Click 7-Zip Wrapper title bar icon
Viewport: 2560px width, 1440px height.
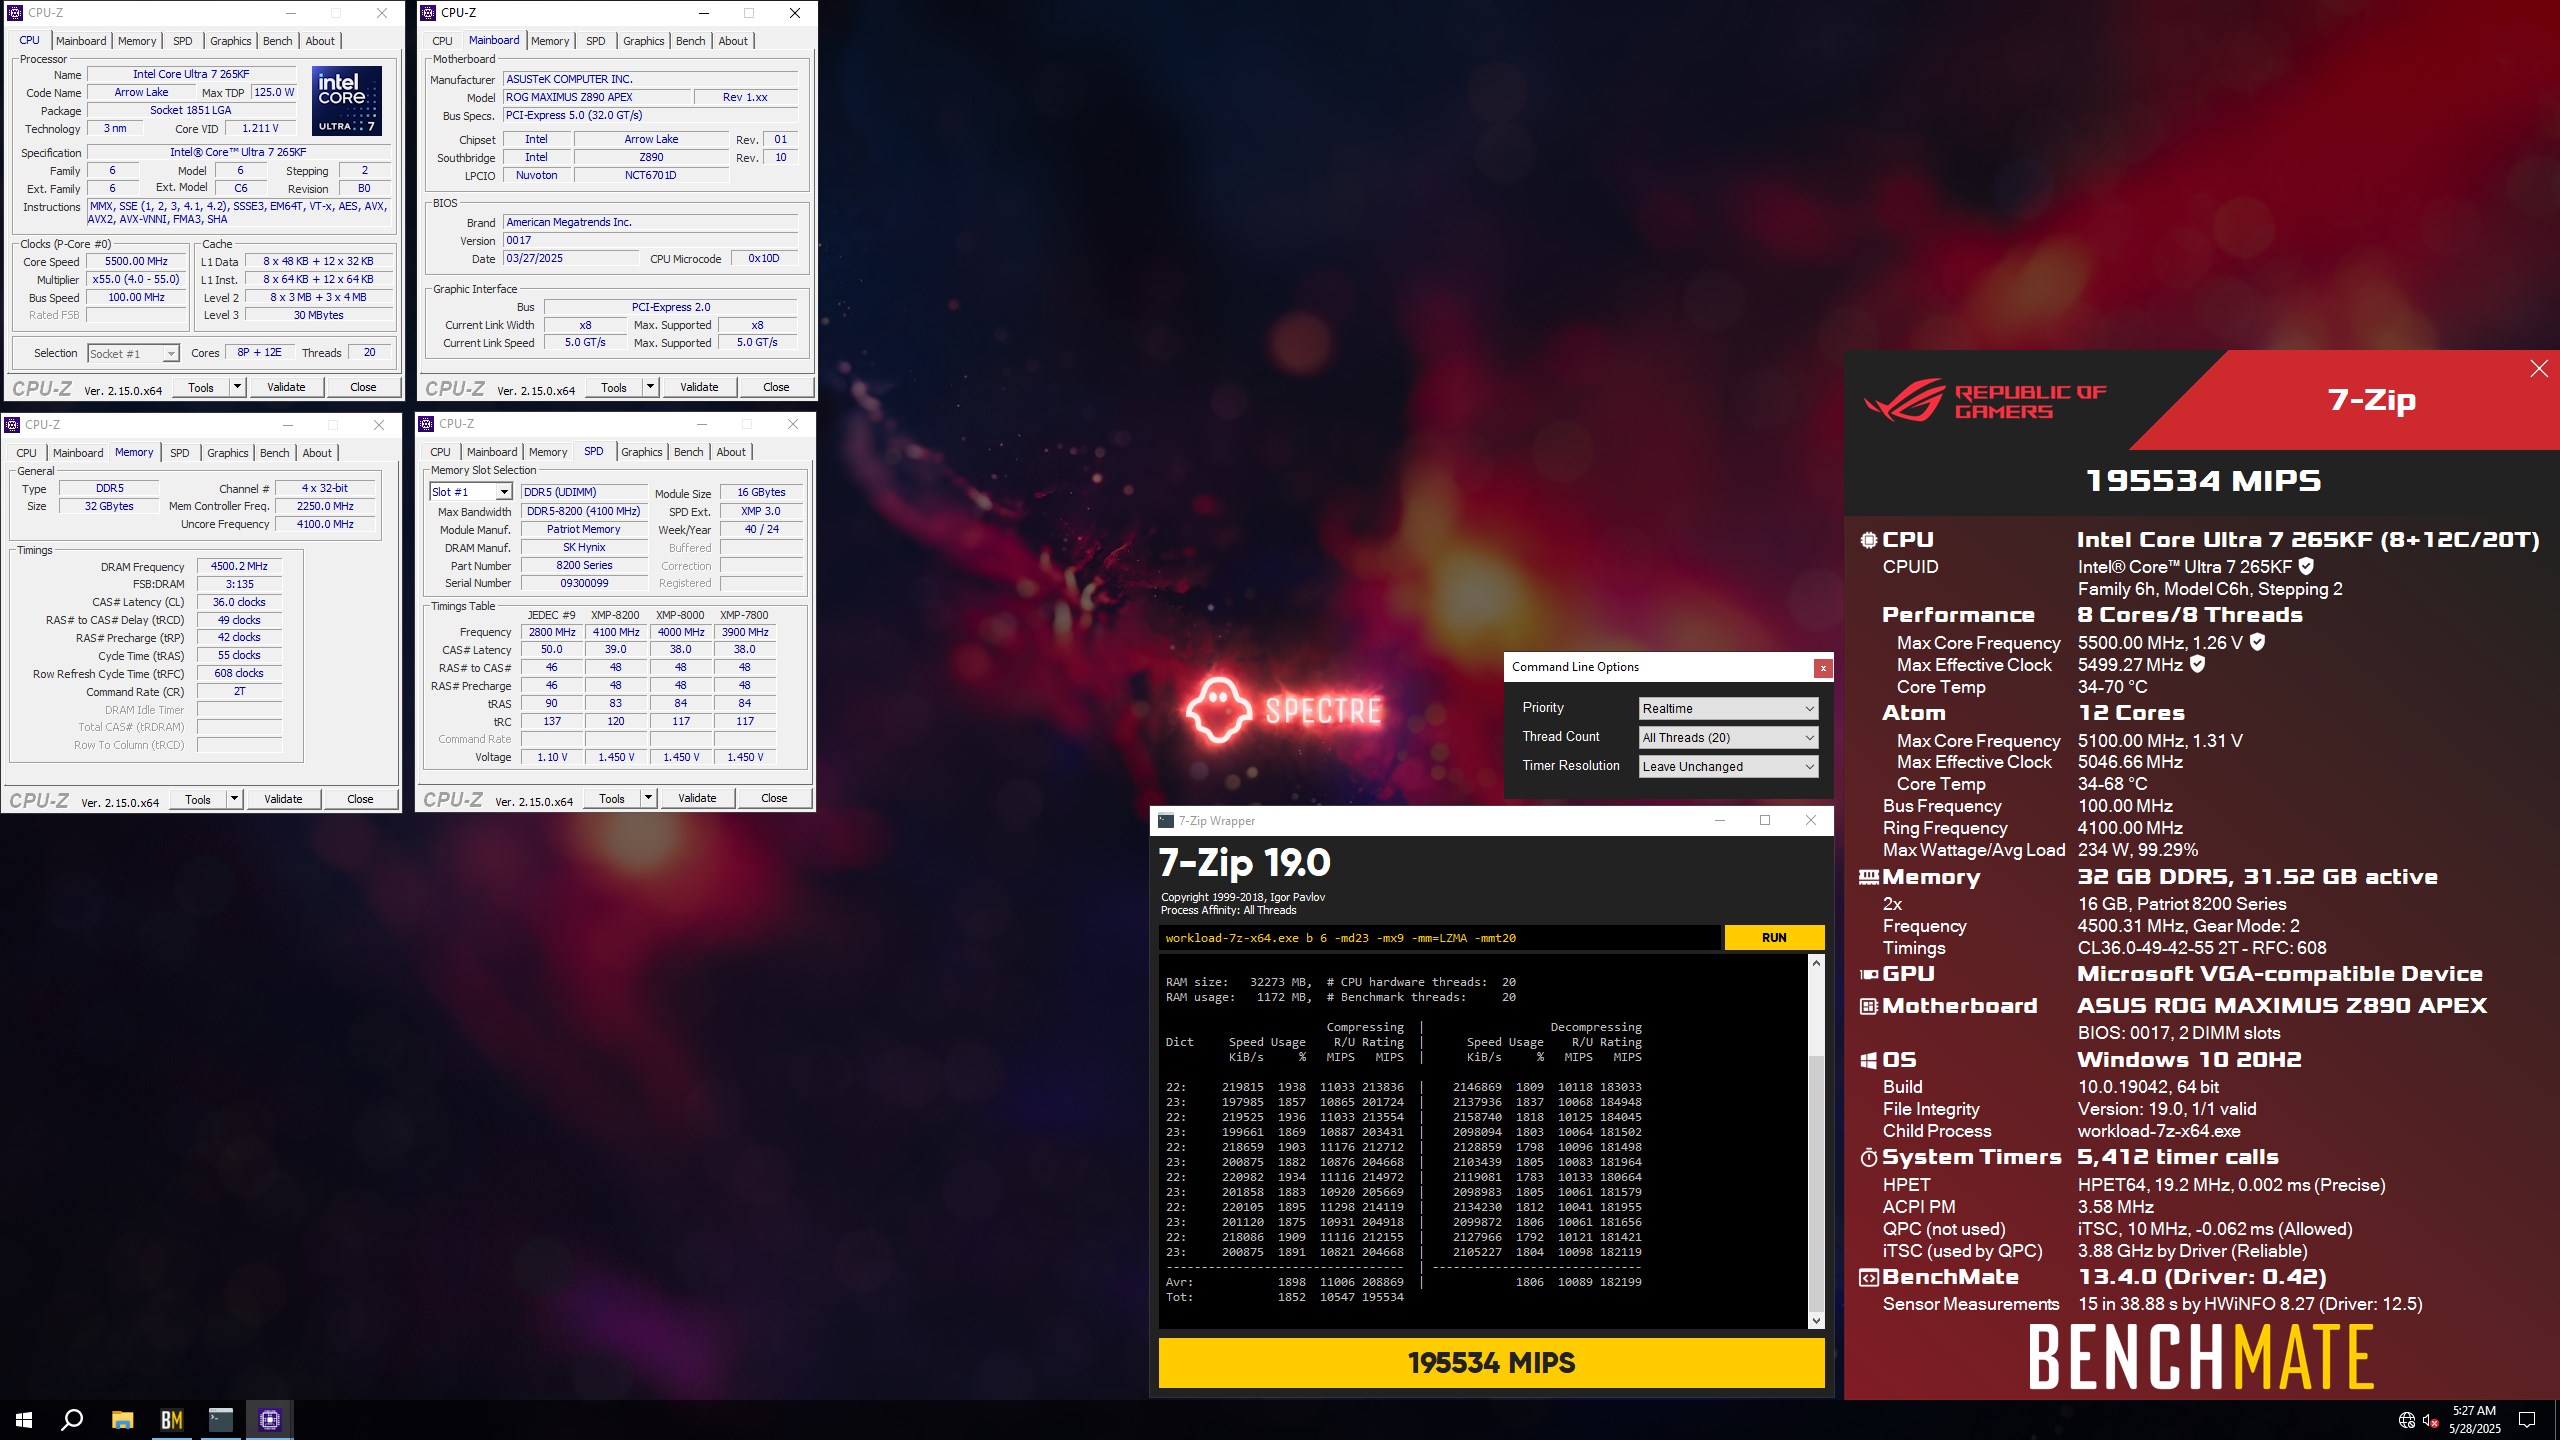pyautogui.click(x=1166, y=821)
